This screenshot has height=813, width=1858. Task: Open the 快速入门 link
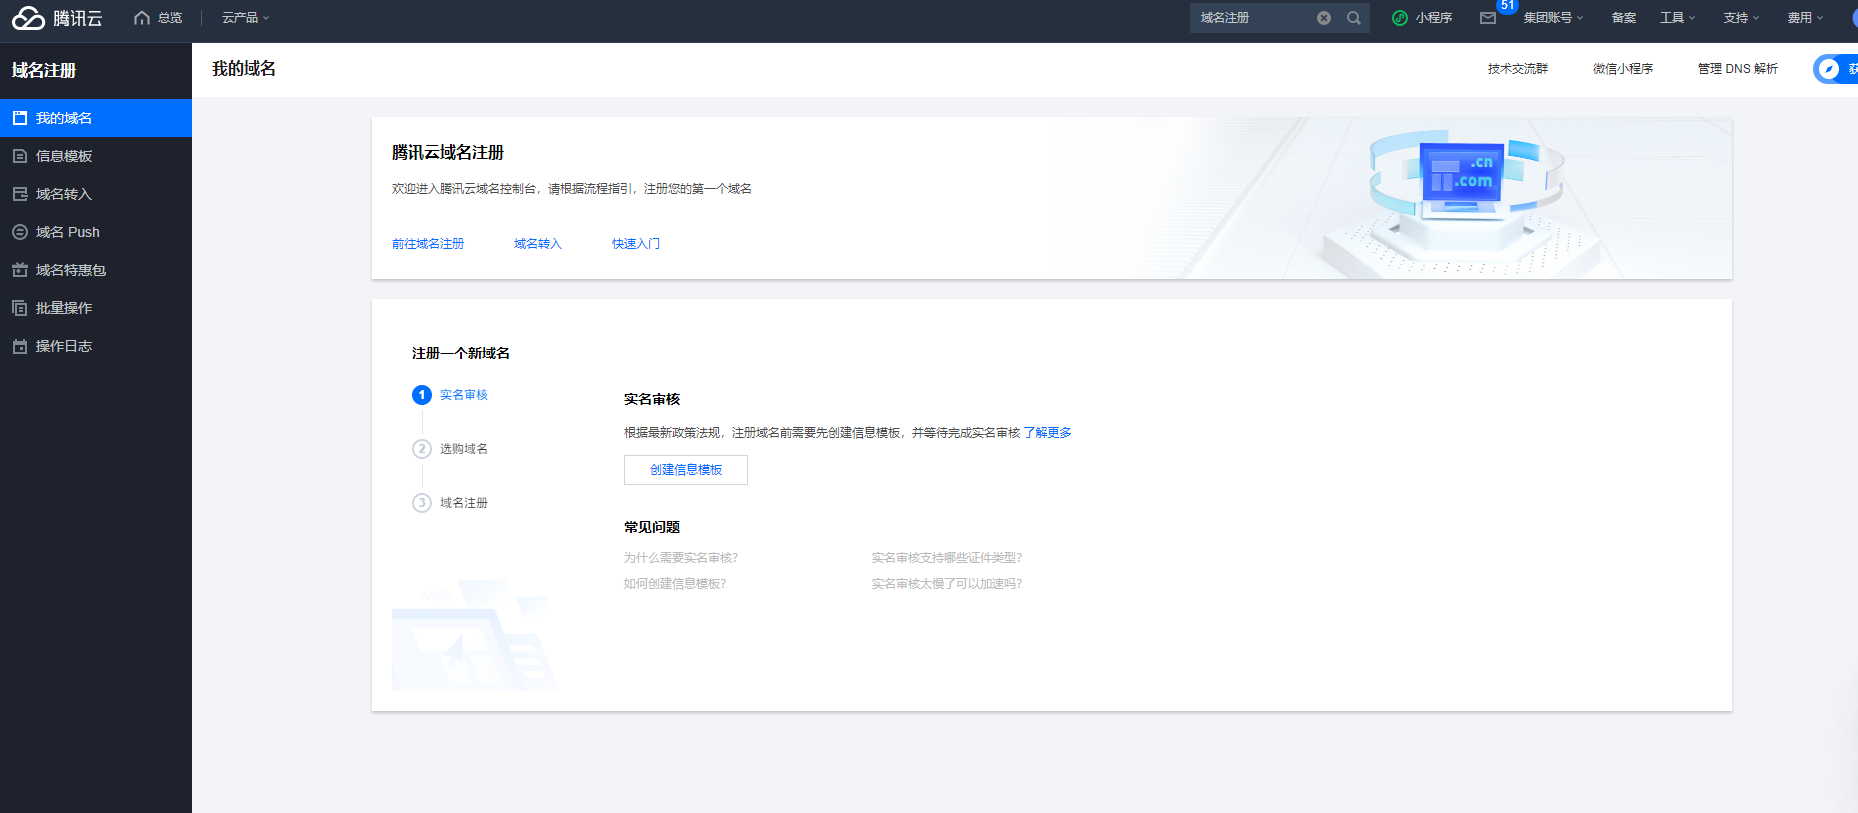coord(636,244)
